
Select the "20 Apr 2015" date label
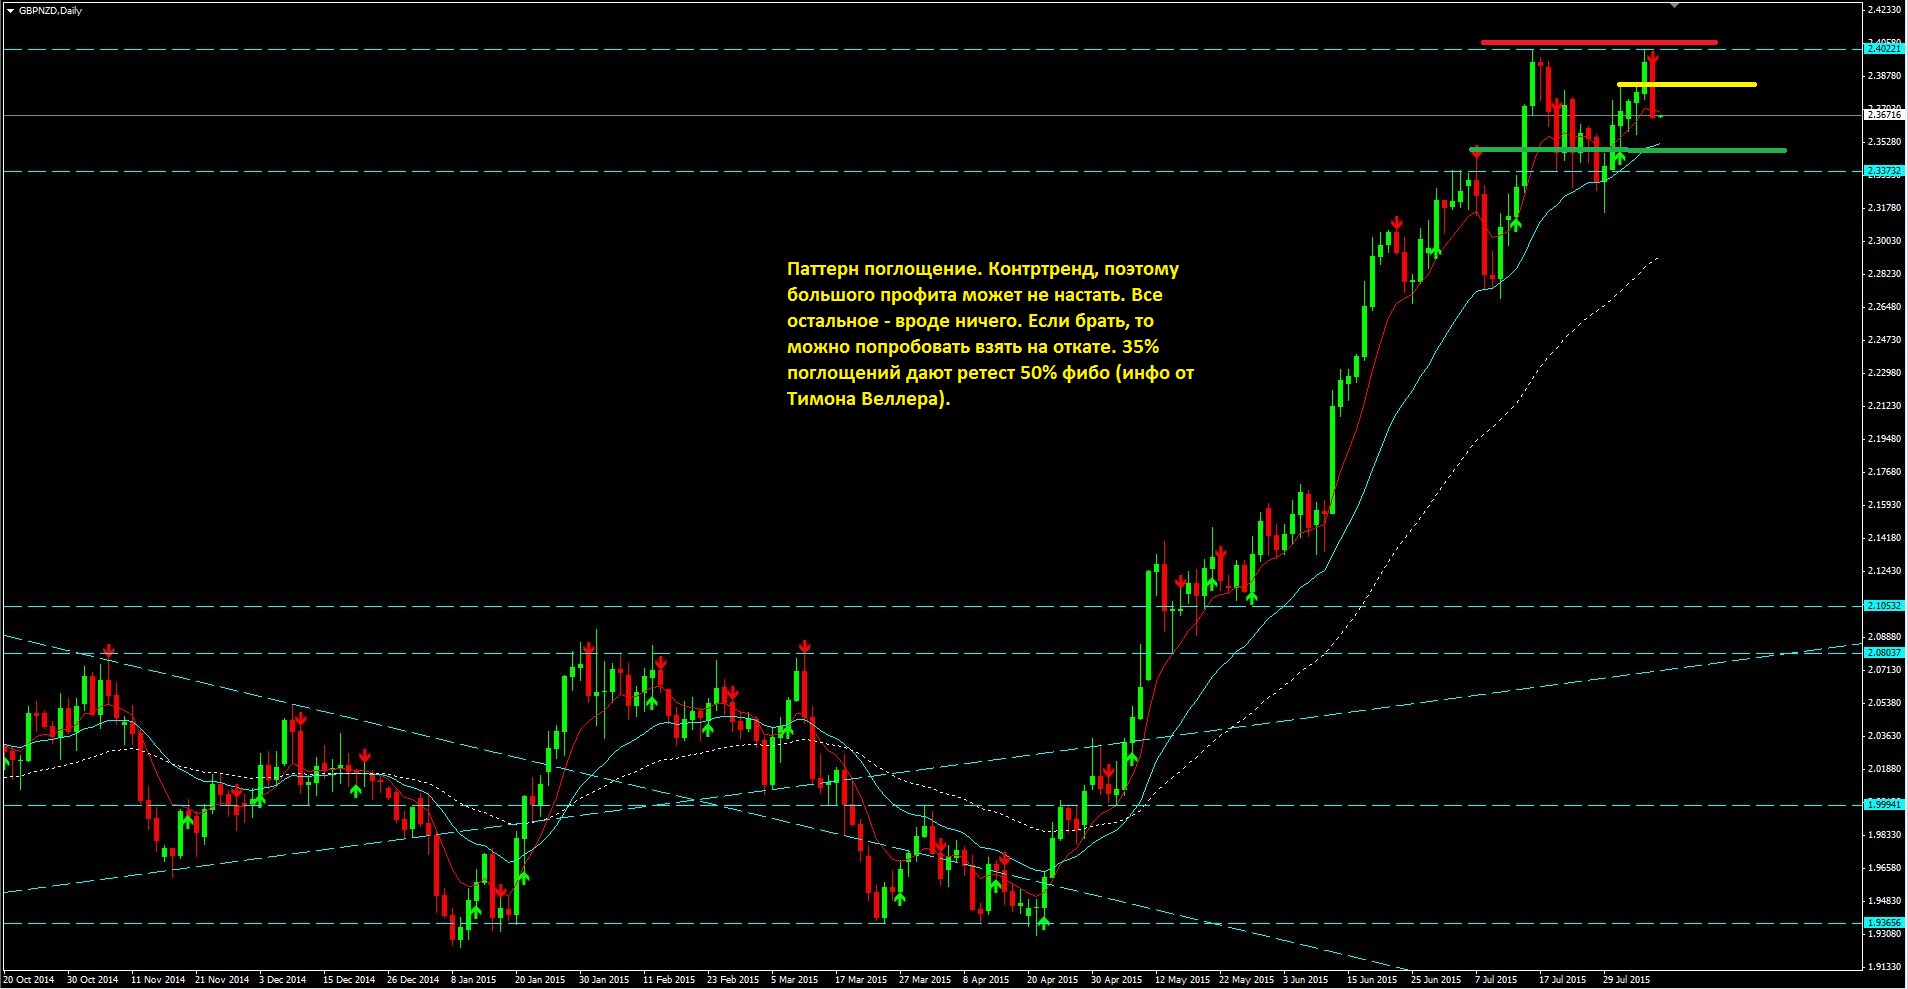point(1053,980)
